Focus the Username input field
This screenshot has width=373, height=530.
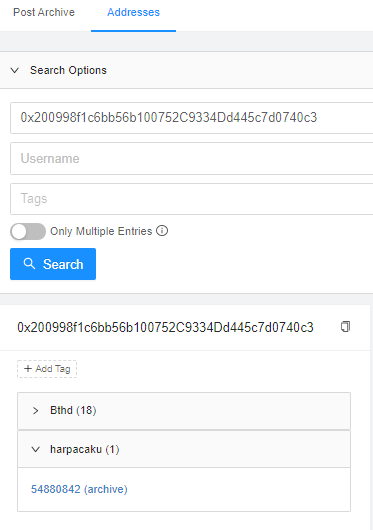(192, 159)
